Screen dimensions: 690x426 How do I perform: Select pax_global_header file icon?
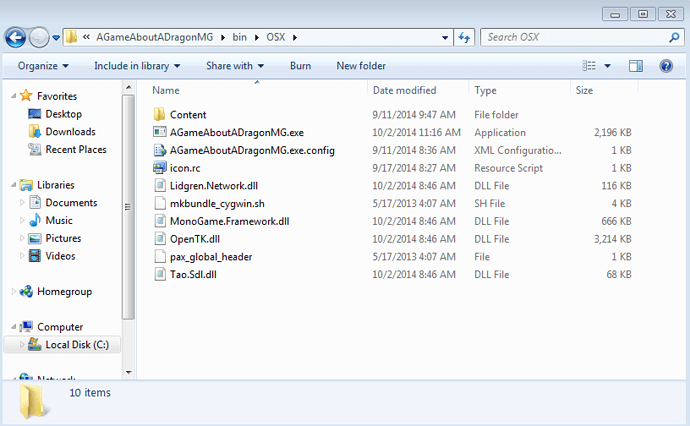(160, 257)
